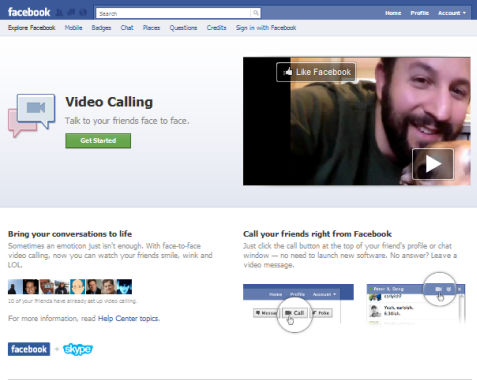
Task: Click Poke button in illustration
Action: pyautogui.click(x=321, y=313)
